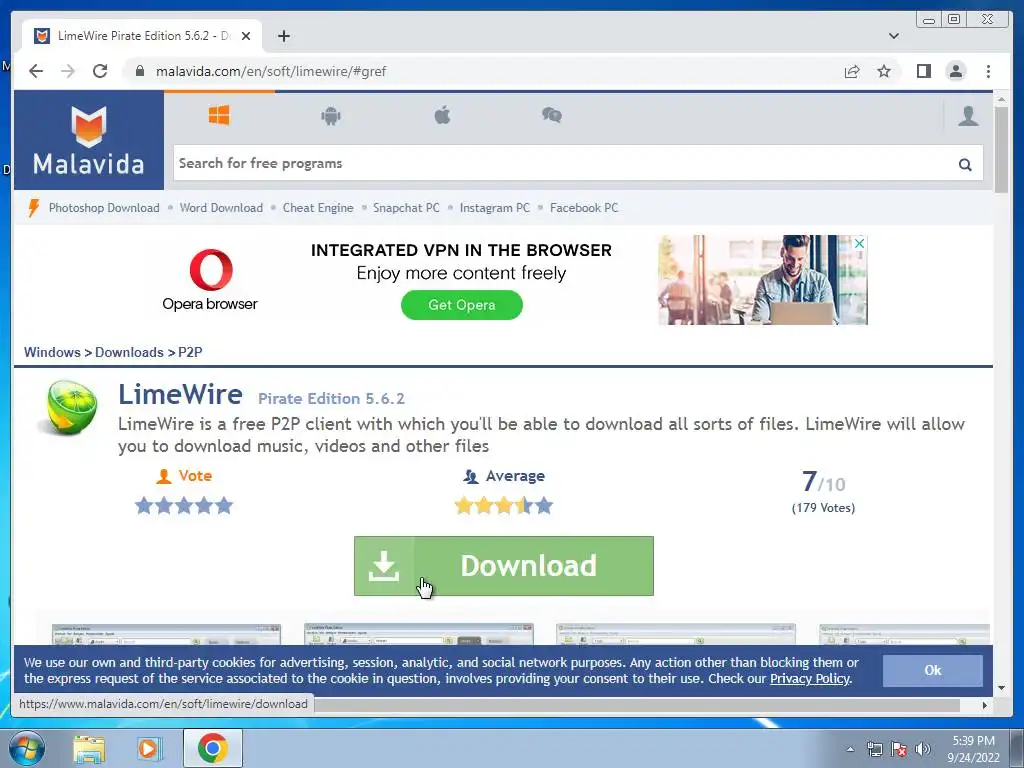Click the magnifier search icon
Image resolution: width=1024 pixels, height=768 pixels.
(965, 165)
